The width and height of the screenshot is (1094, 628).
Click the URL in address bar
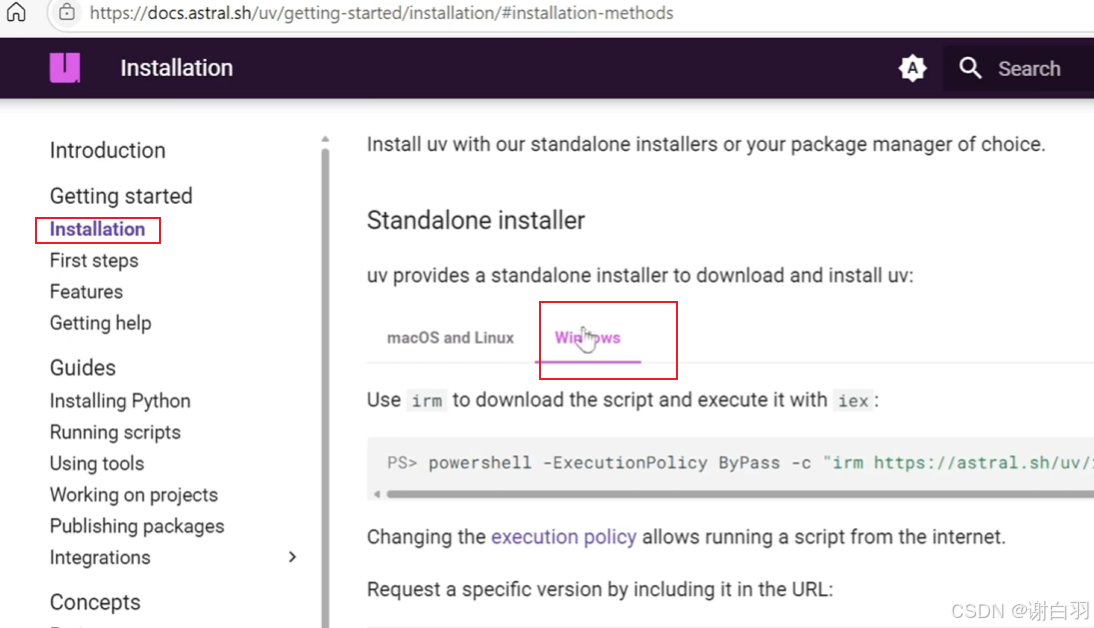pos(382,13)
